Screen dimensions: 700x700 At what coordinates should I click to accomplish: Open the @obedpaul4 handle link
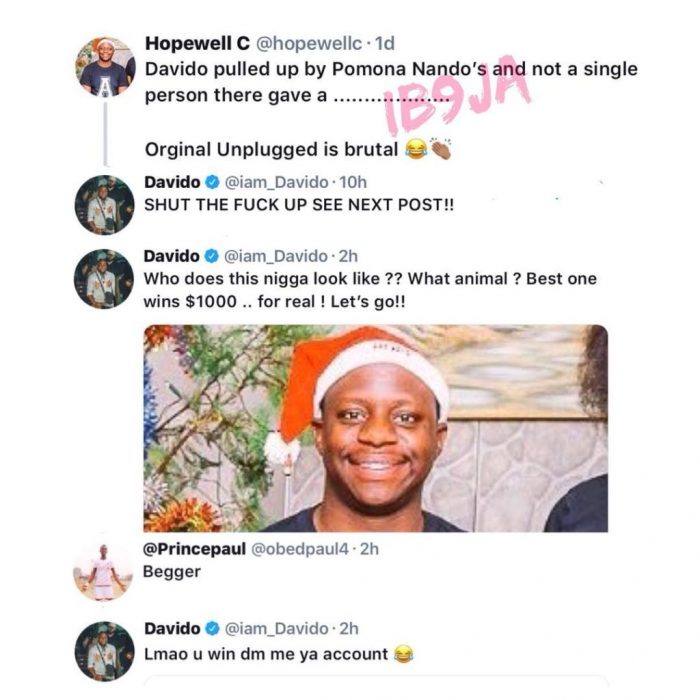click(x=300, y=549)
